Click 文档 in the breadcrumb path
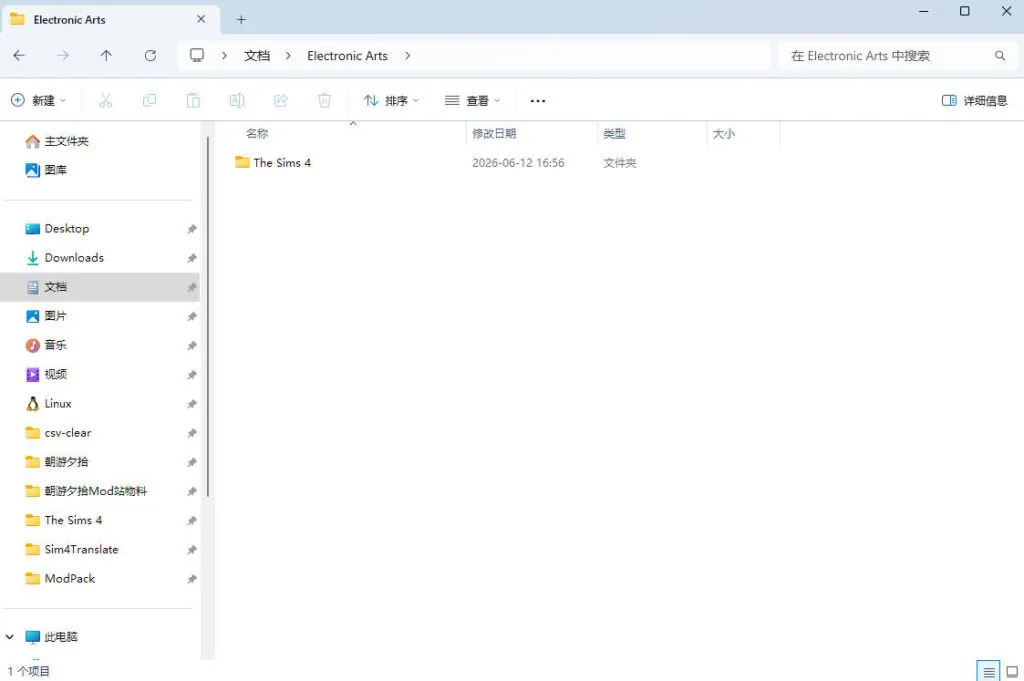This screenshot has width=1024, height=681. pyautogui.click(x=257, y=55)
